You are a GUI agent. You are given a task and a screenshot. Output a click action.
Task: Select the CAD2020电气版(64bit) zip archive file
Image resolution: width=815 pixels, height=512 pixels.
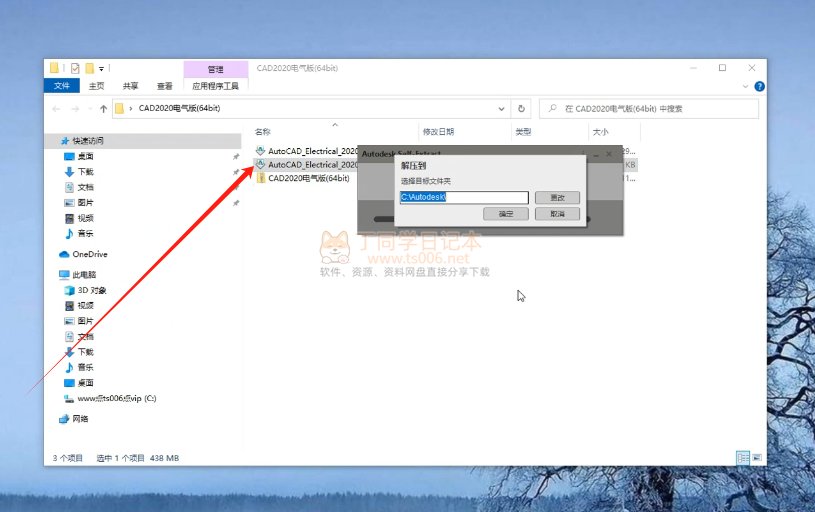coord(303,178)
